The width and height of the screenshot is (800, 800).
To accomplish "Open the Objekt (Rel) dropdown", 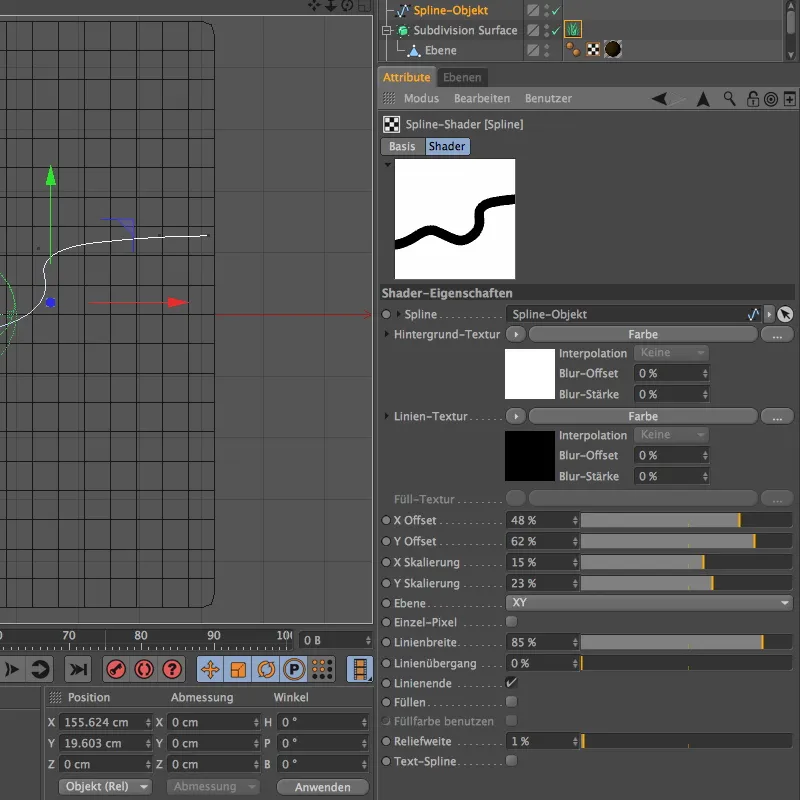I will coord(105,787).
